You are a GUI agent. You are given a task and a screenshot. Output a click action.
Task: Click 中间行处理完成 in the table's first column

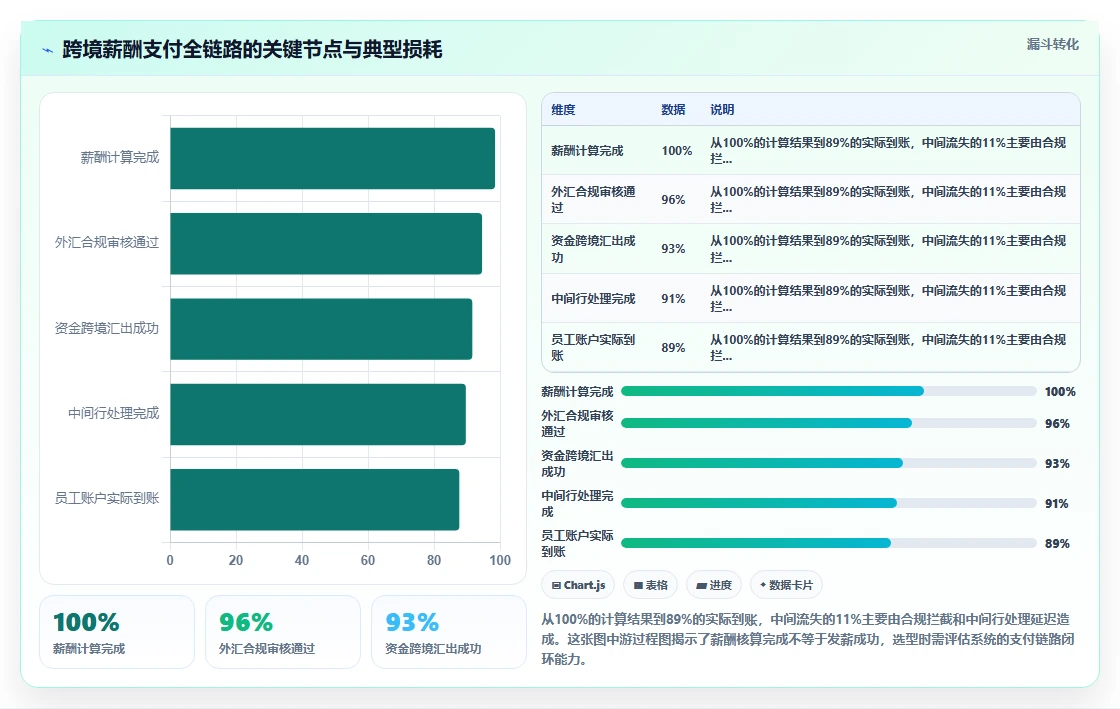[x=593, y=298]
